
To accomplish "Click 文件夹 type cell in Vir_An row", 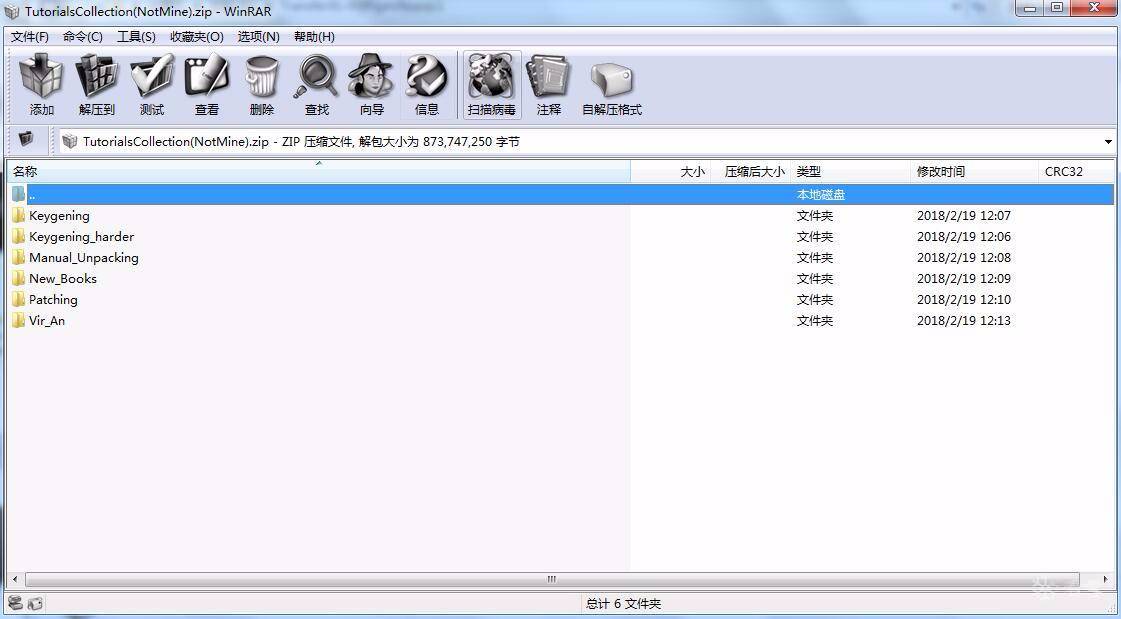I will click(x=815, y=320).
